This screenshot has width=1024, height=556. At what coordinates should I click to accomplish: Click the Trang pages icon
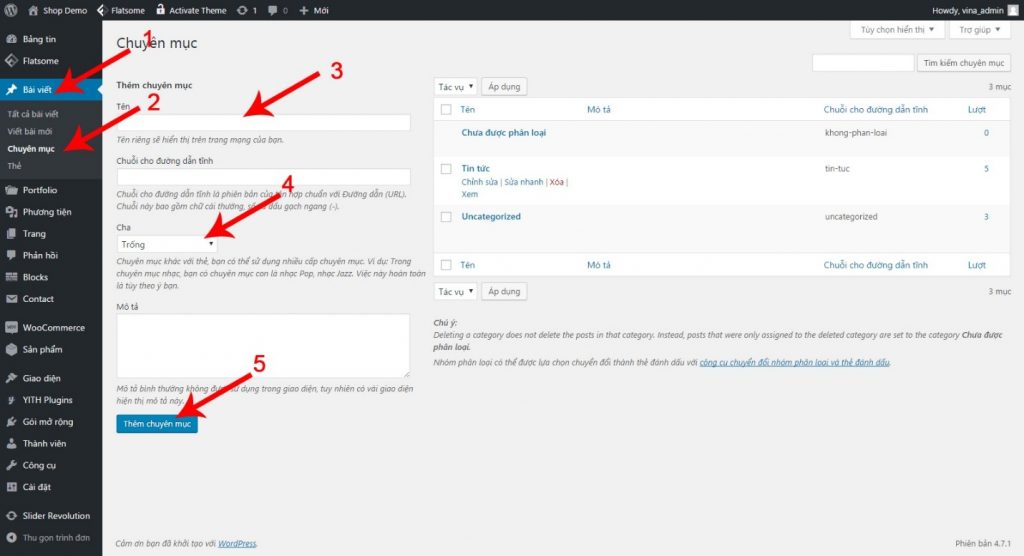(x=11, y=233)
